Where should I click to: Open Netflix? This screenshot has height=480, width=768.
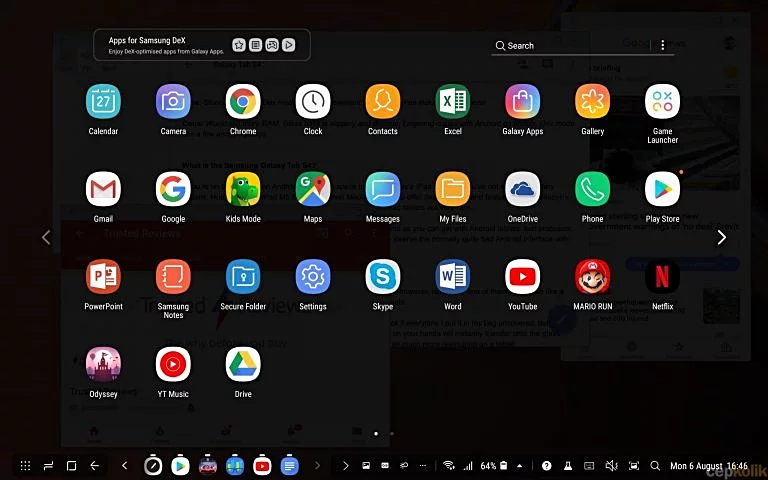pos(662,277)
